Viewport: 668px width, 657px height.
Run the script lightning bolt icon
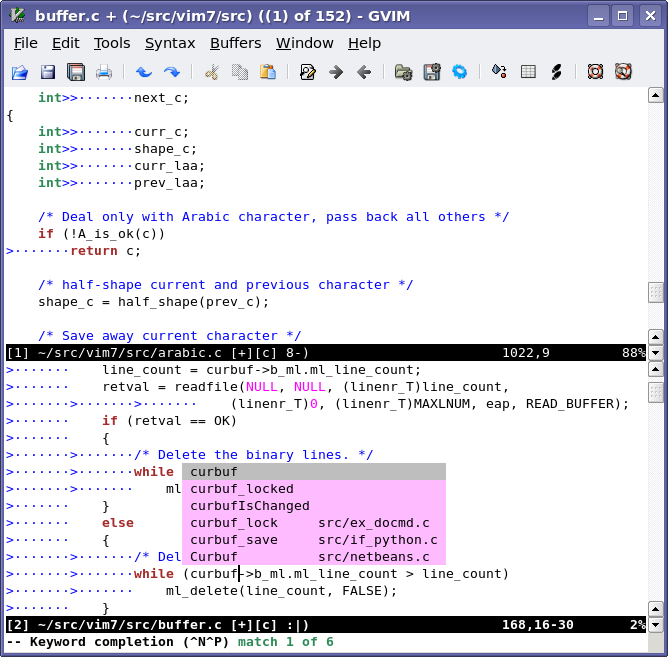tap(556, 72)
